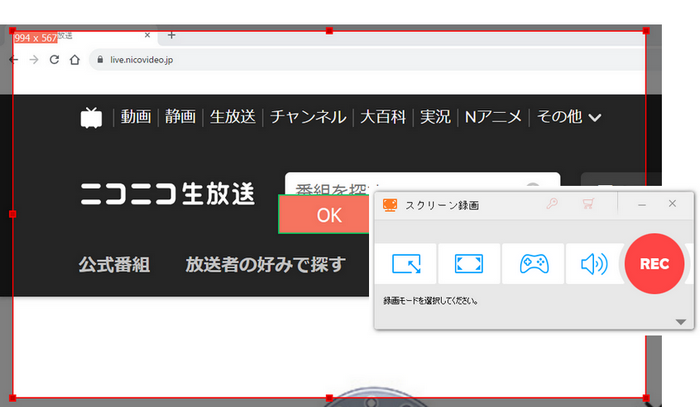The image size is (700, 407).
Task: Open the Nアニメ menu item
Action: tap(493, 117)
